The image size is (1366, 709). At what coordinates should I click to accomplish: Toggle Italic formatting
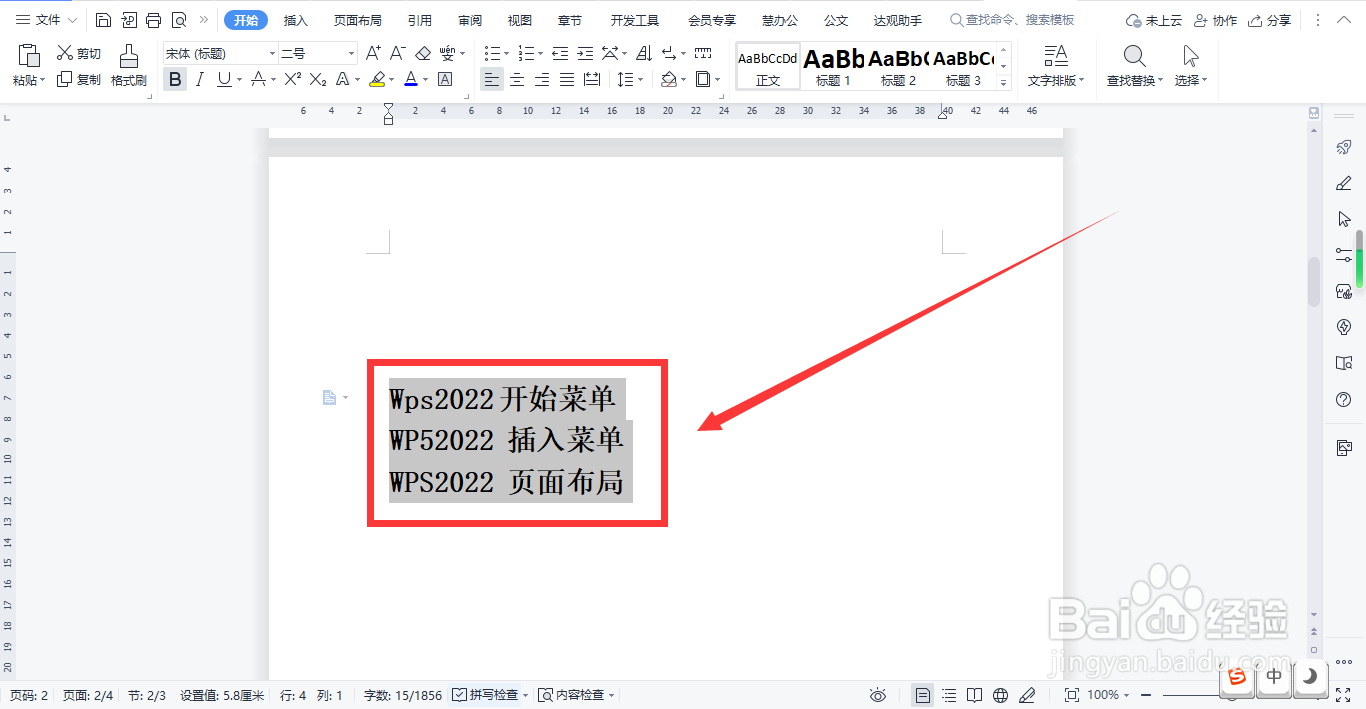200,79
